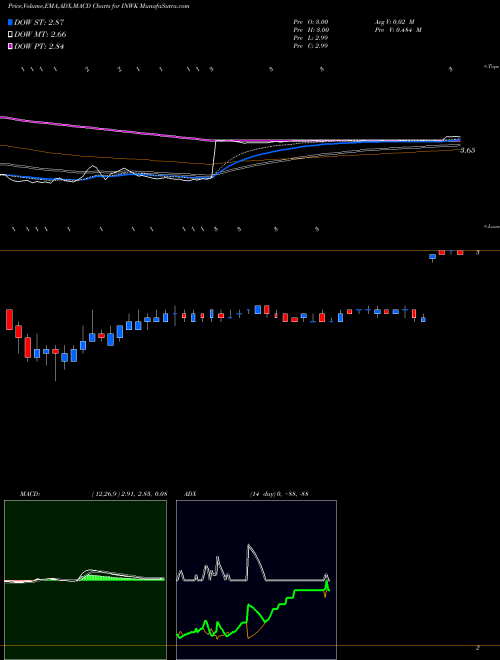Click the 3.65 EMA price label

coord(468,150)
